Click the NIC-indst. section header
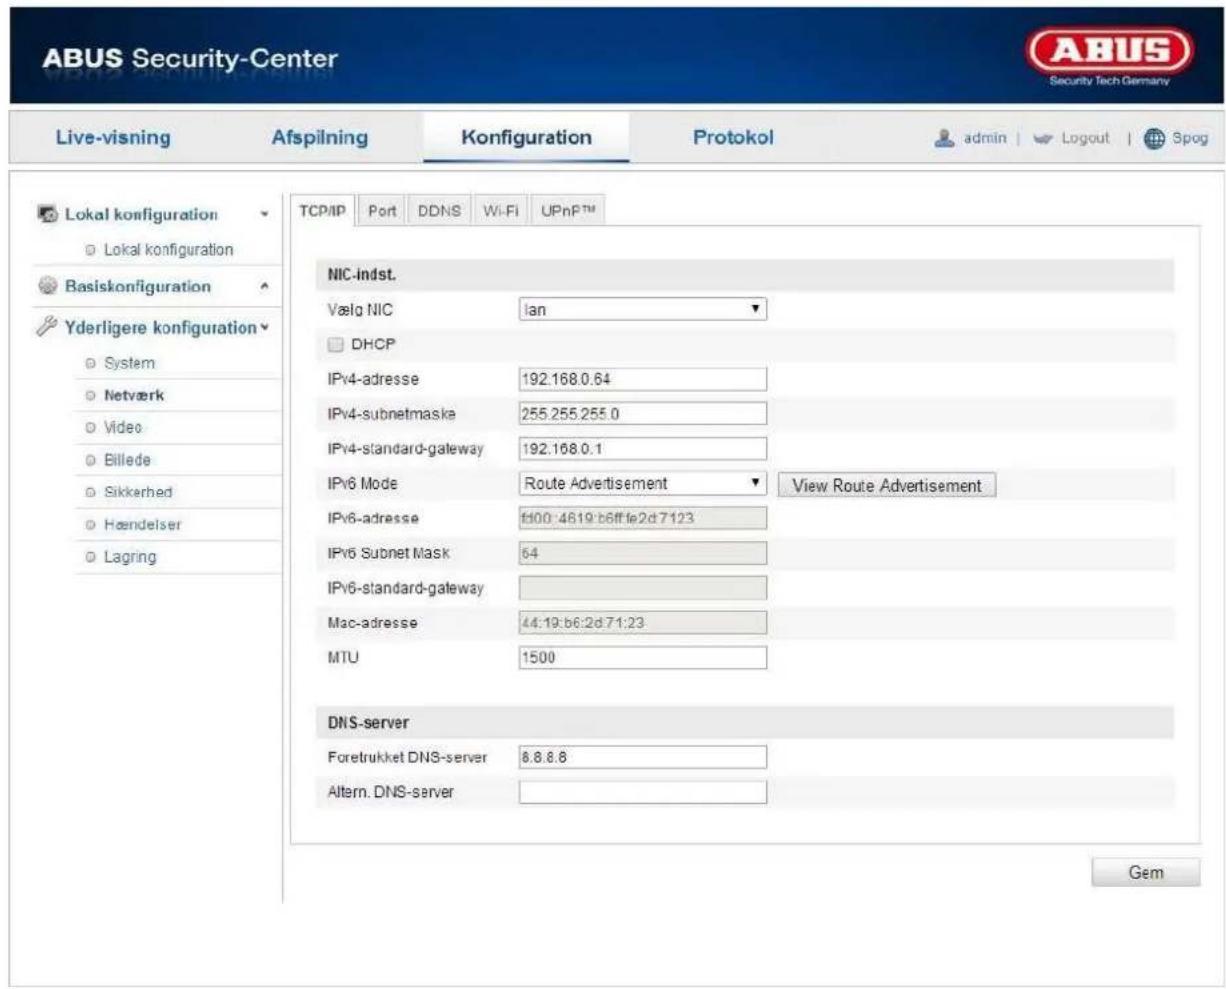The width and height of the screenshot is (1226, 989). (x=744, y=275)
